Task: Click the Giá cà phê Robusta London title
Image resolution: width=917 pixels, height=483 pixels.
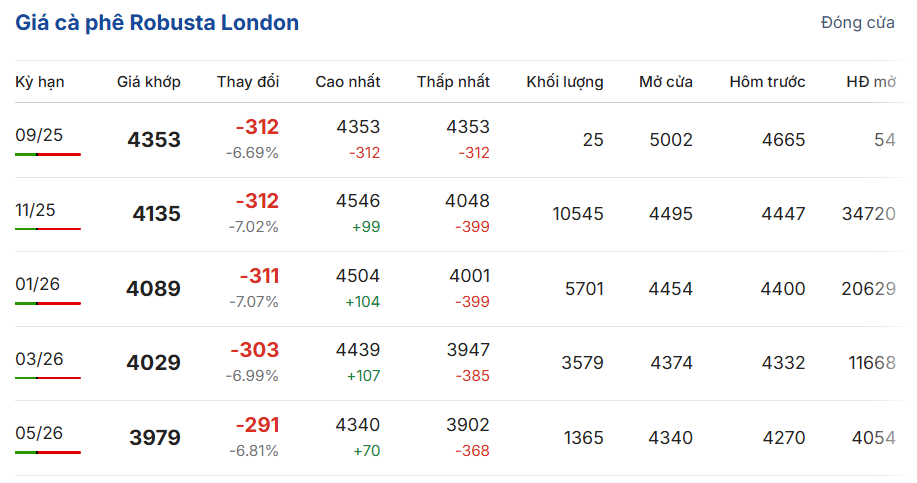Action: pyautogui.click(x=157, y=22)
